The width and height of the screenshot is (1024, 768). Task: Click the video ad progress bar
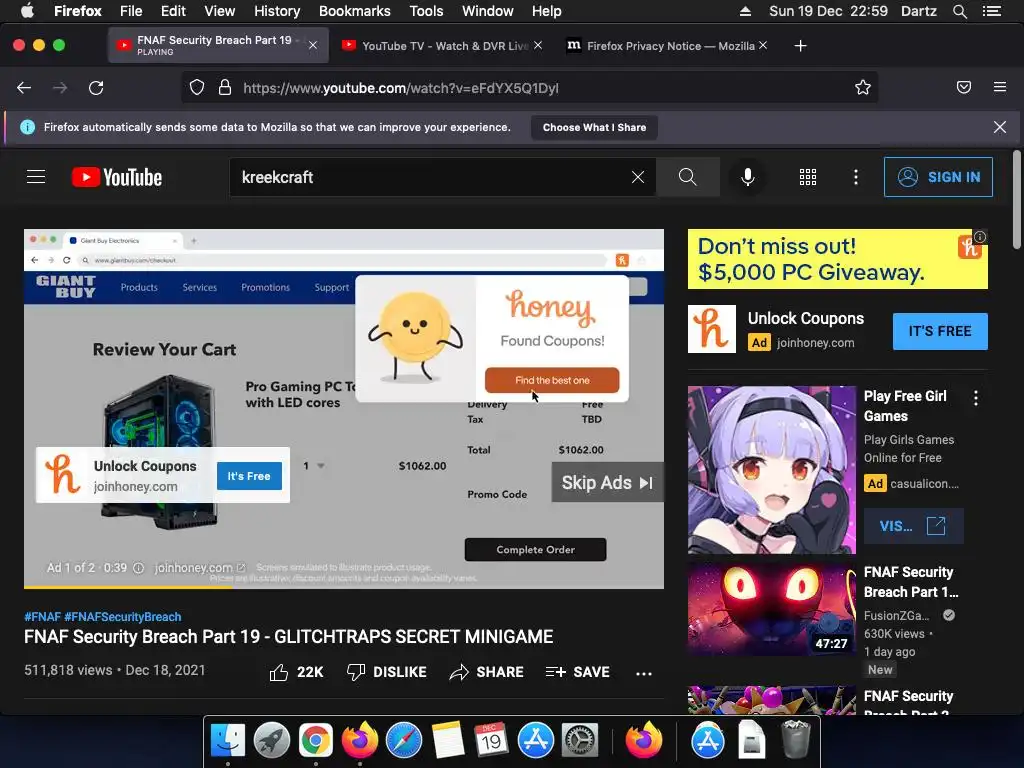tap(344, 587)
